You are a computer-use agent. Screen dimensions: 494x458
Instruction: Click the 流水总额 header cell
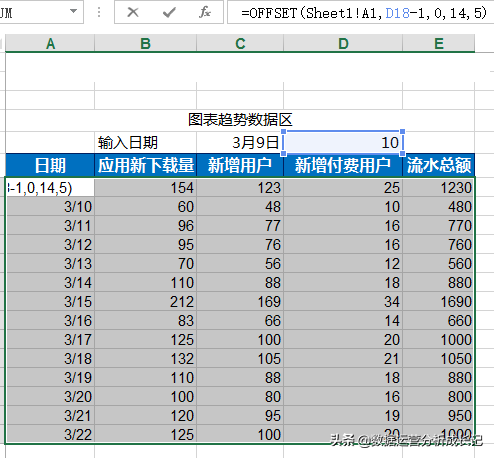pyautogui.click(x=439, y=165)
